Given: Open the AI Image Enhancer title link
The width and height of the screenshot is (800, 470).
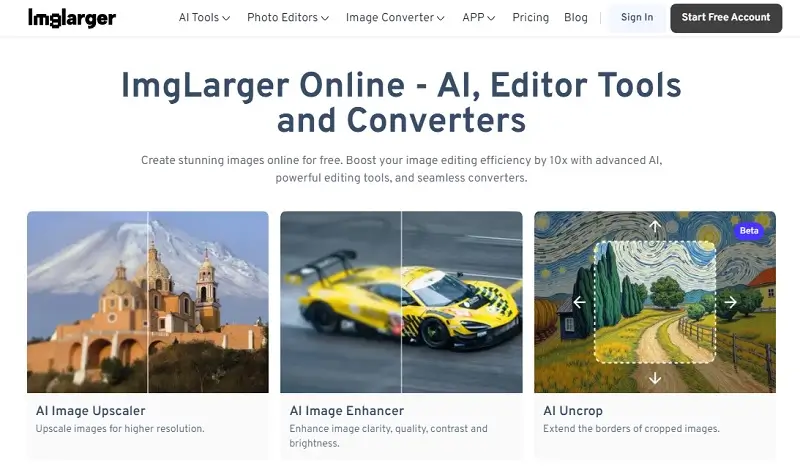Looking at the screenshot, I should [x=346, y=411].
